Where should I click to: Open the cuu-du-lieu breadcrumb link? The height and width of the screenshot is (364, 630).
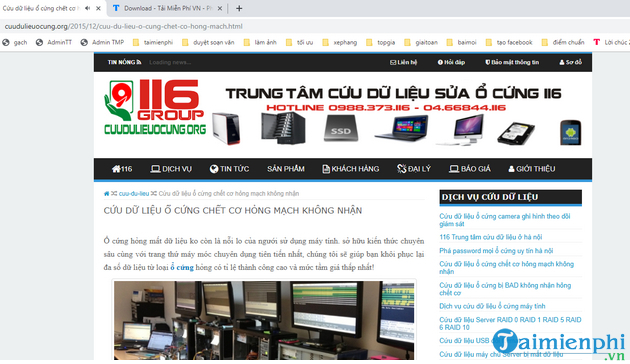(134, 194)
